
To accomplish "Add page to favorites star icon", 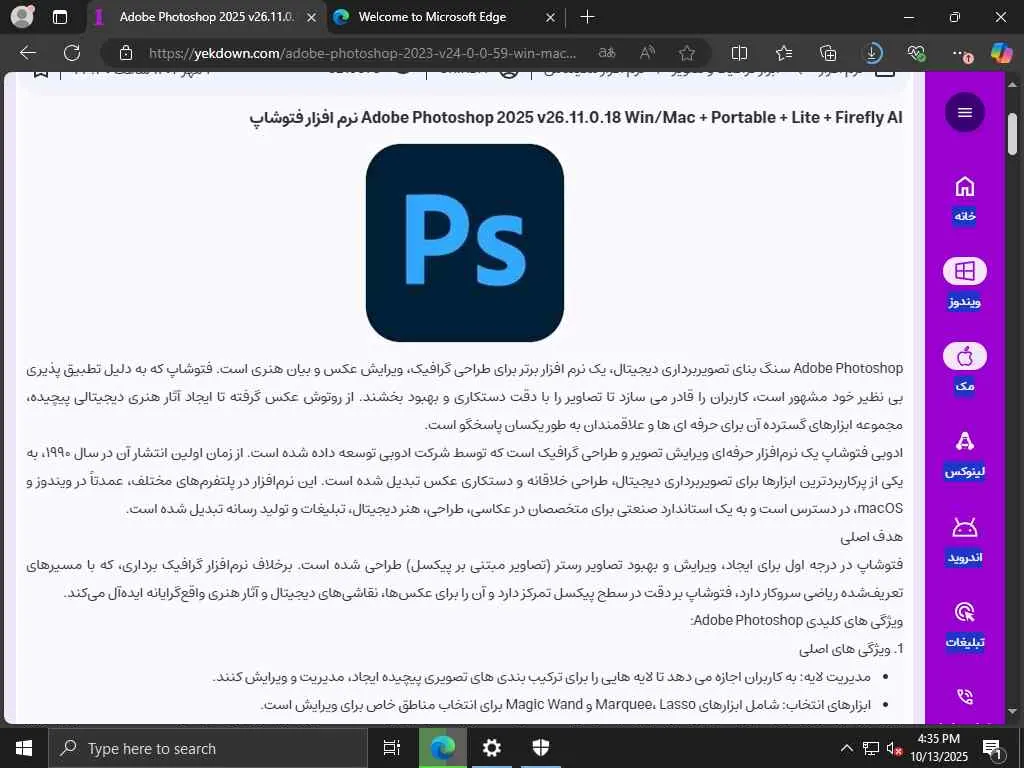I will coord(686,53).
